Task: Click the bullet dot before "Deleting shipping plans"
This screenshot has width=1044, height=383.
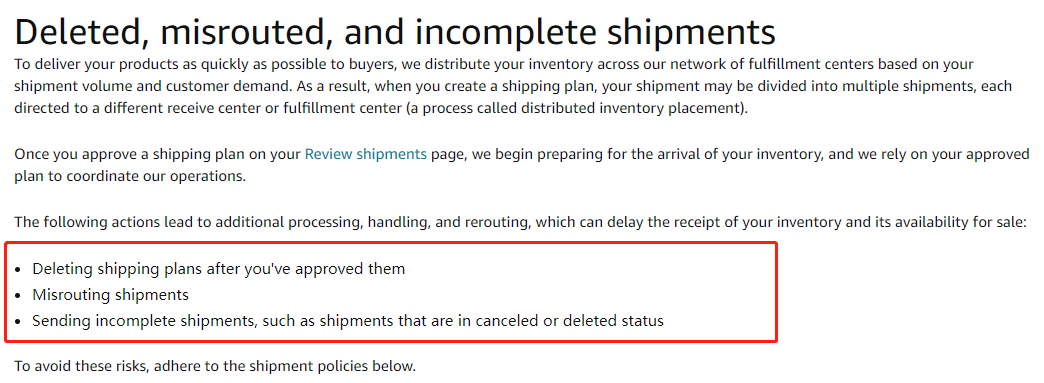Action: [18, 270]
